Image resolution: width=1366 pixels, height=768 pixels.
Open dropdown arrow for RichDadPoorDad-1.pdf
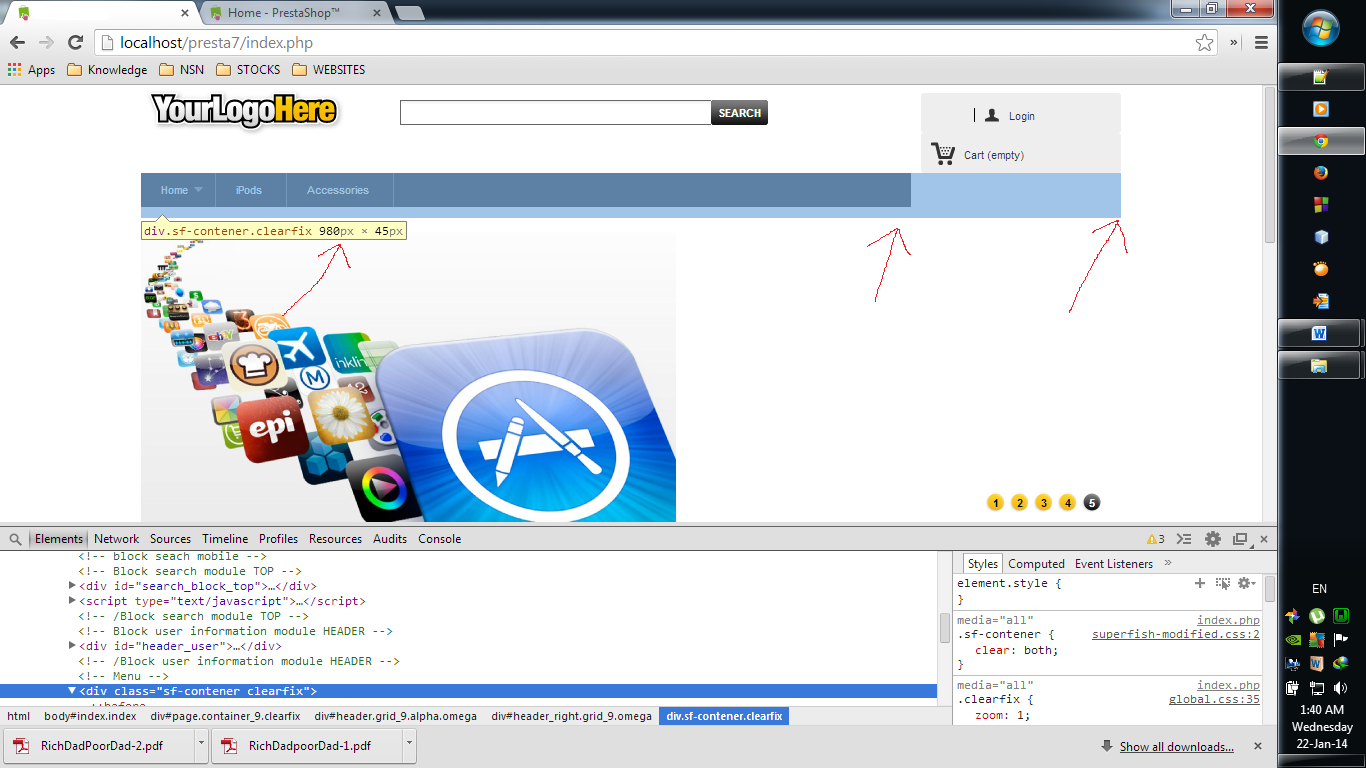click(x=409, y=746)
